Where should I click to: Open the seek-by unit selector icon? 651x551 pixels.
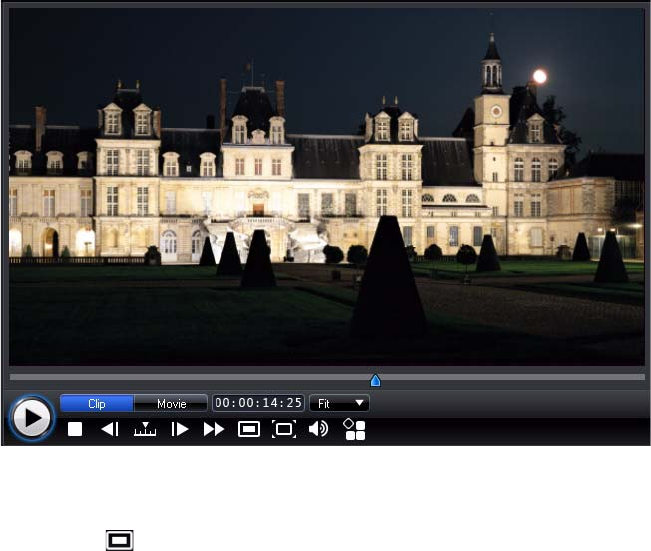click(145, 429)
